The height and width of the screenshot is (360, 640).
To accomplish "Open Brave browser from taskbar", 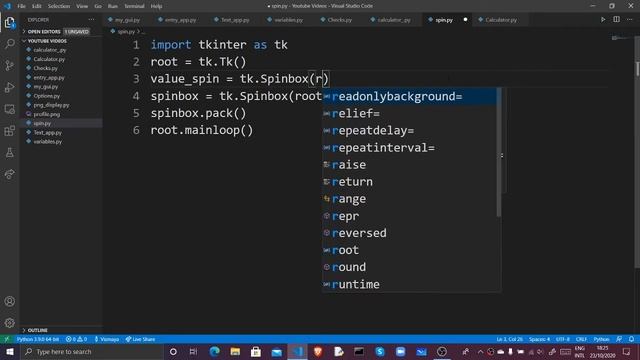I will [x=318, y=352].
